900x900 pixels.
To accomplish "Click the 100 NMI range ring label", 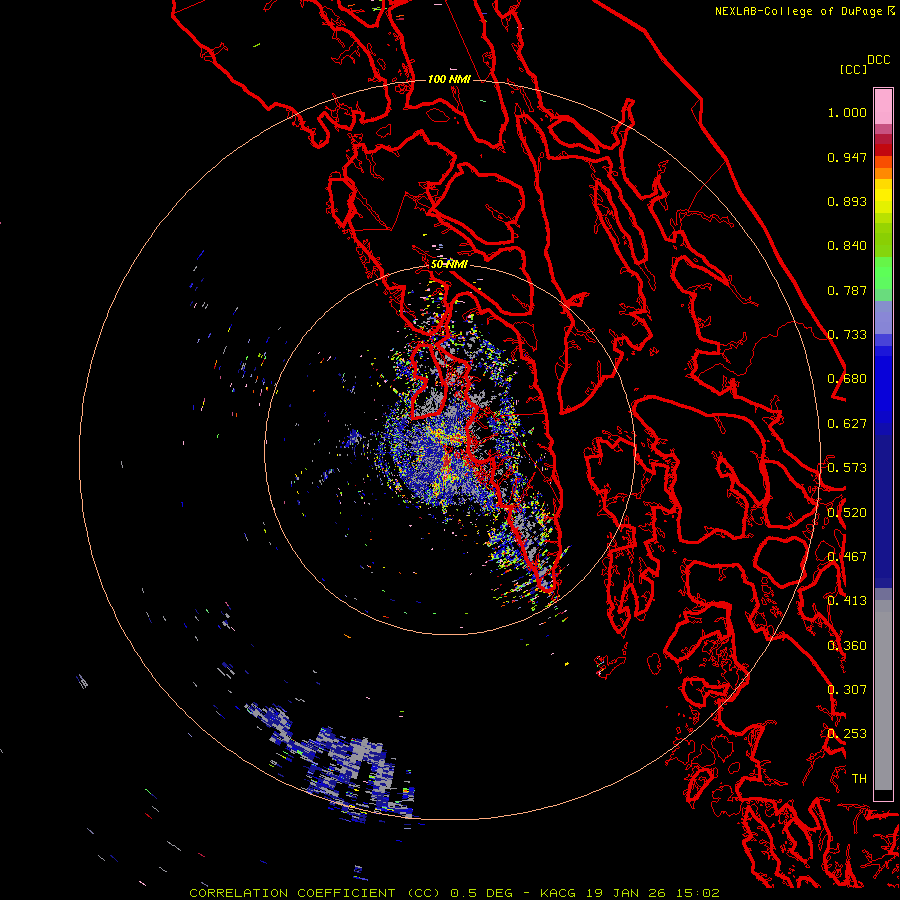I will pyautogui.click(x=449, y=79).
